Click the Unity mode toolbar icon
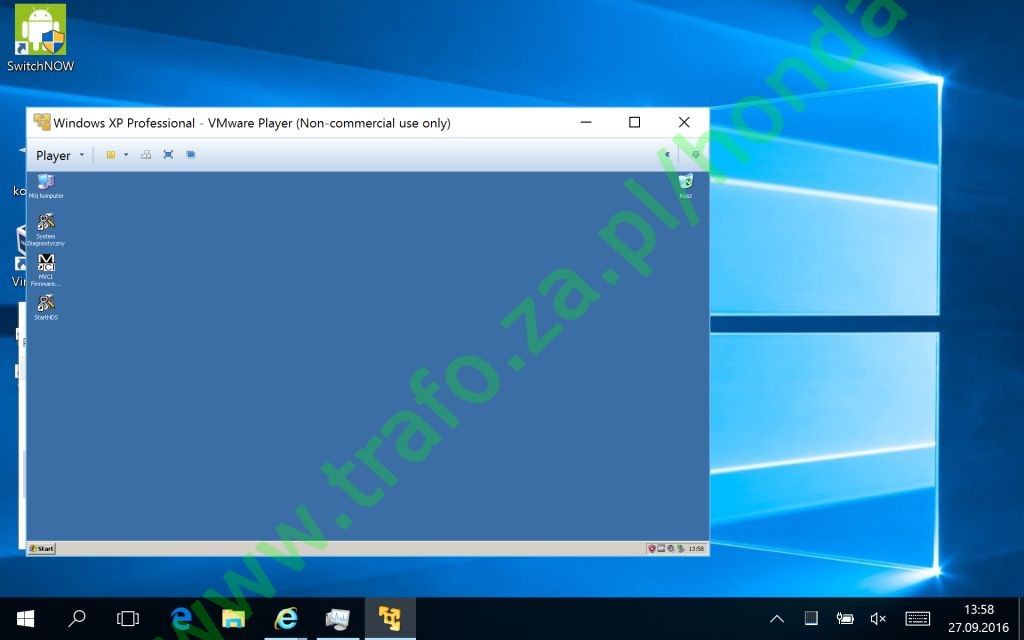 tap(191, 155)
